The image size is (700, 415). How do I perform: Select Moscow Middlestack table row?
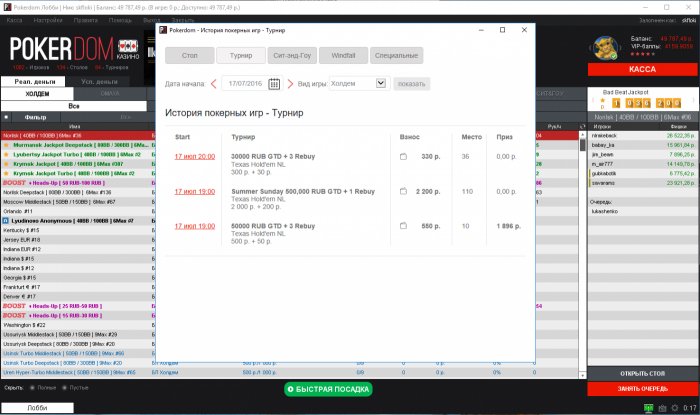(77, 202)
